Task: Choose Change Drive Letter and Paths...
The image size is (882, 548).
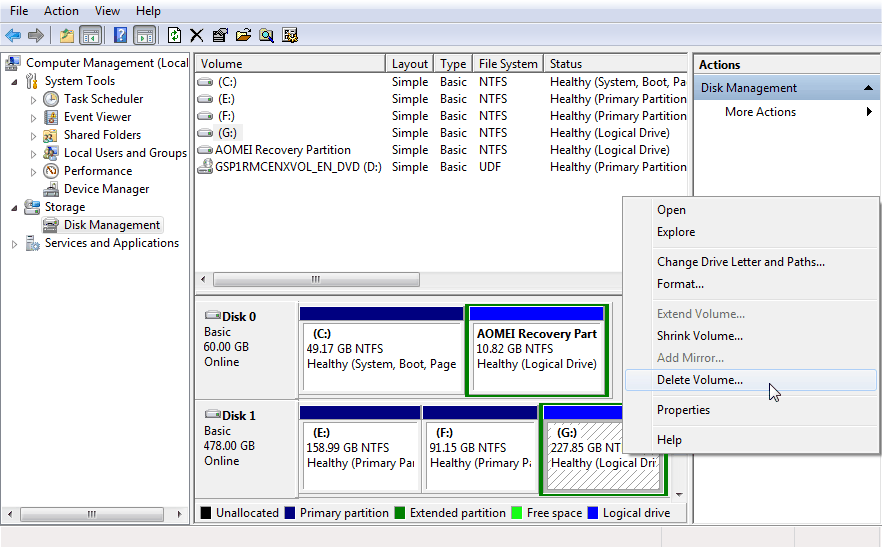Action: [751, 262]
